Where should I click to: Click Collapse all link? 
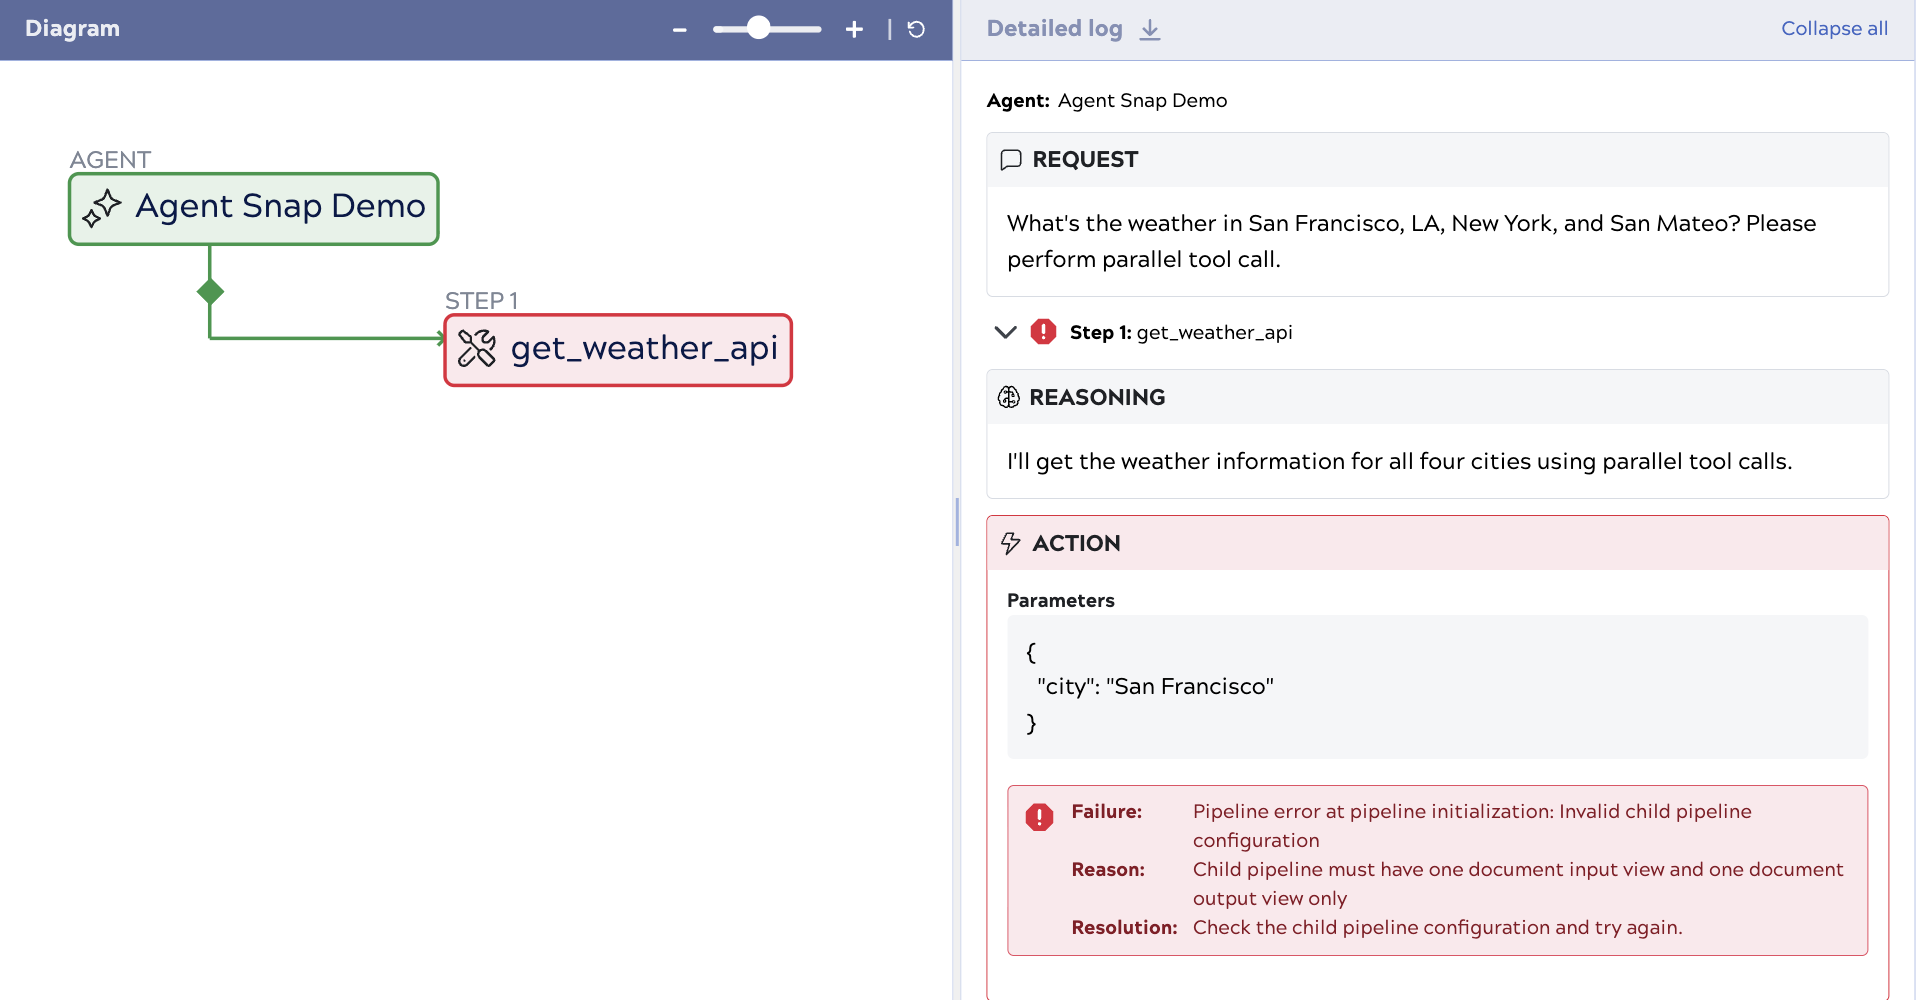coord(1834,29)
